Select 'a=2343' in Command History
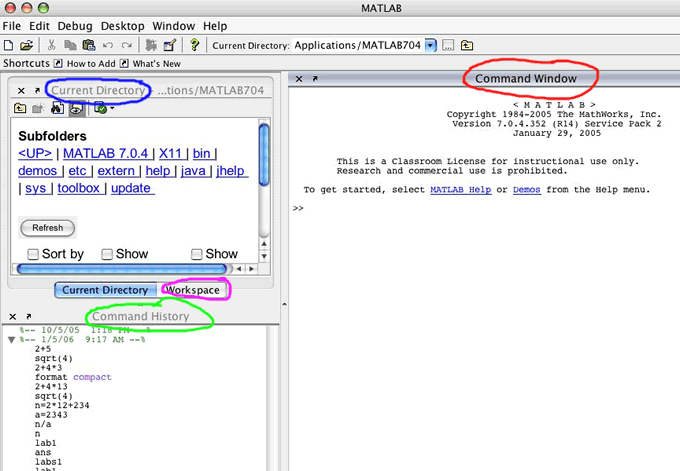The image size is (680, 471). (51, 415)
